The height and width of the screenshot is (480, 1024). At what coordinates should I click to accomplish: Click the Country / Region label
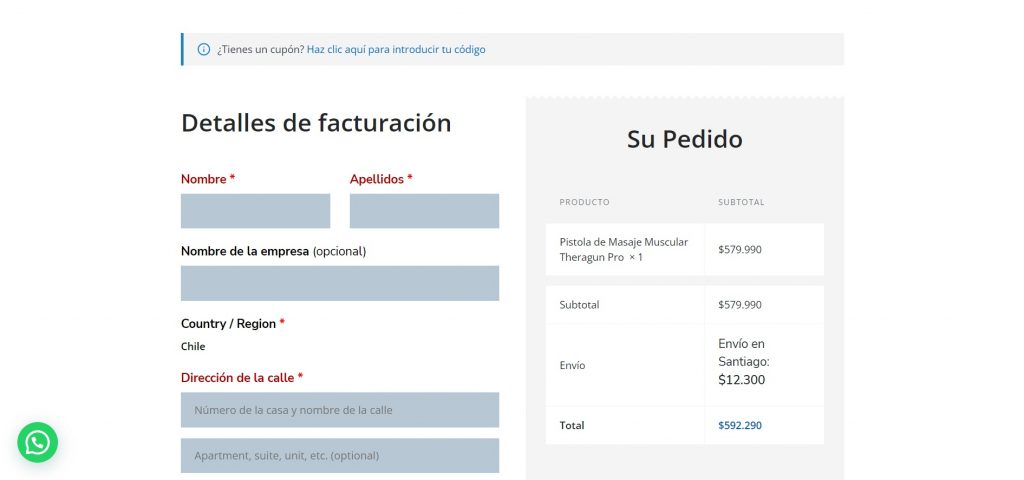point(228,324)
